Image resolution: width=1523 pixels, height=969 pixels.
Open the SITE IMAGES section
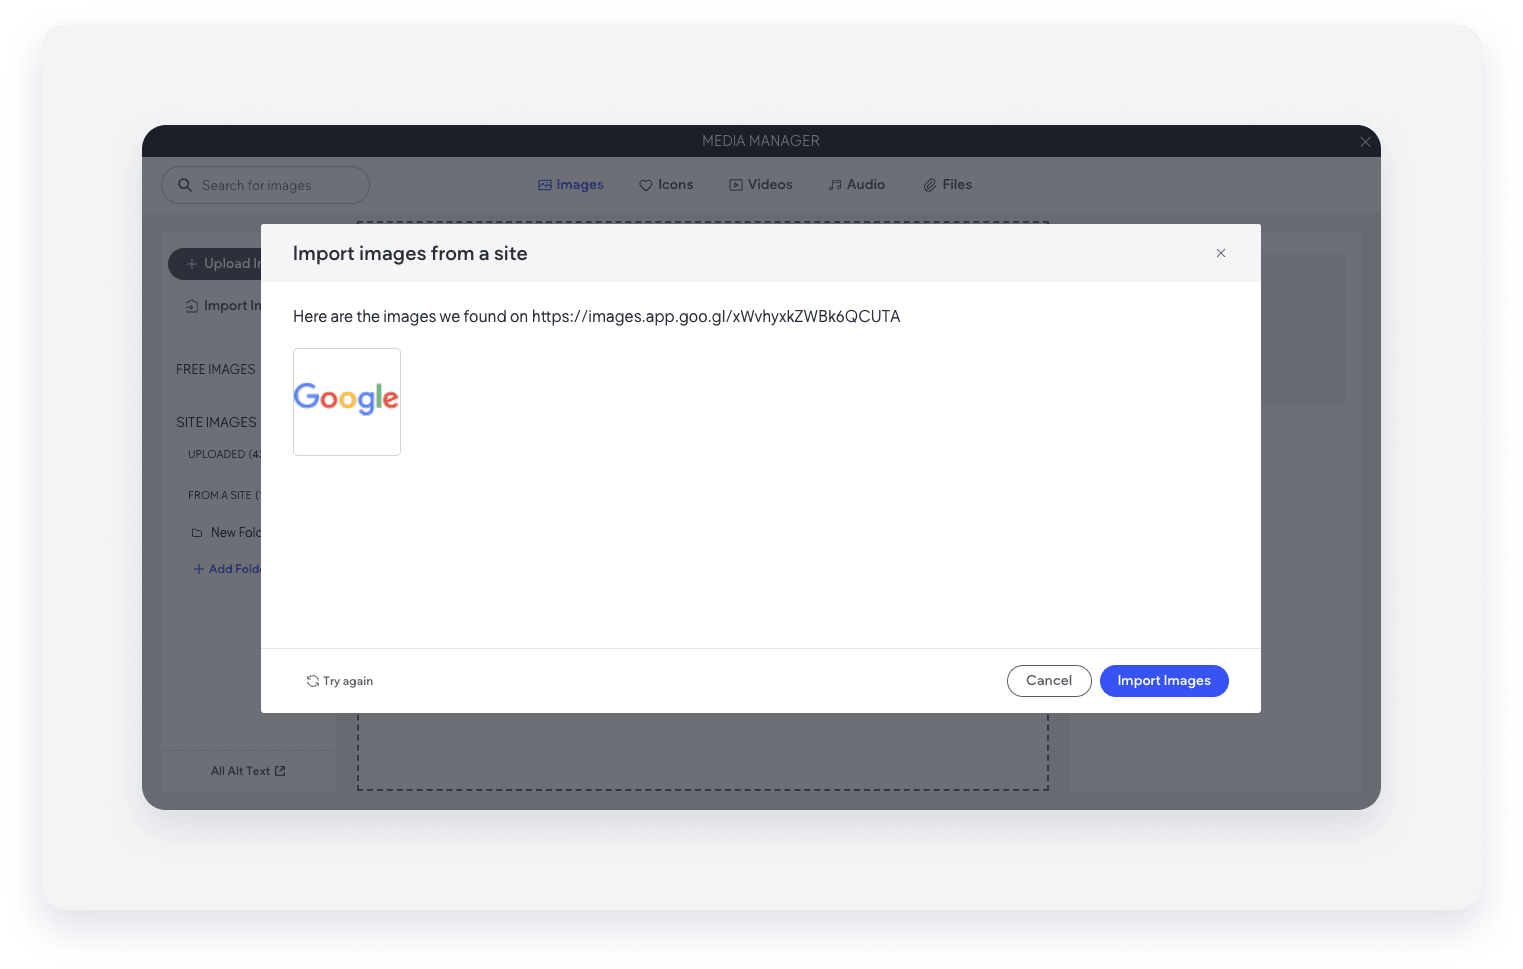[216, 423]
